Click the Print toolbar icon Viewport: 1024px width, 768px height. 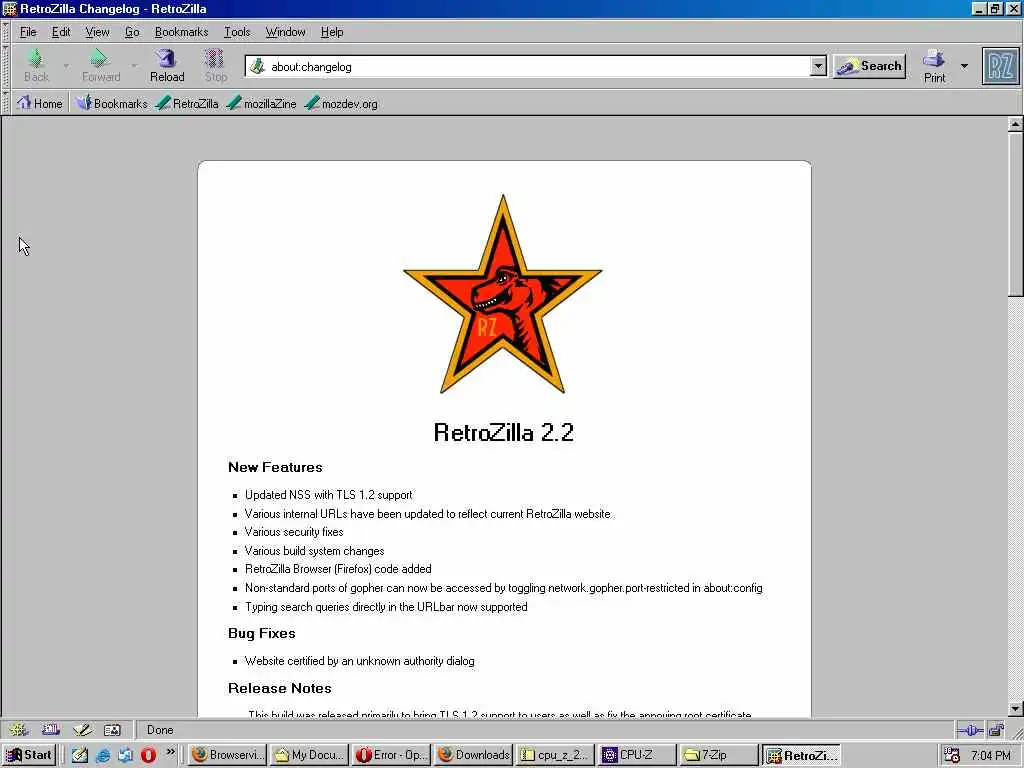point(934,66)
